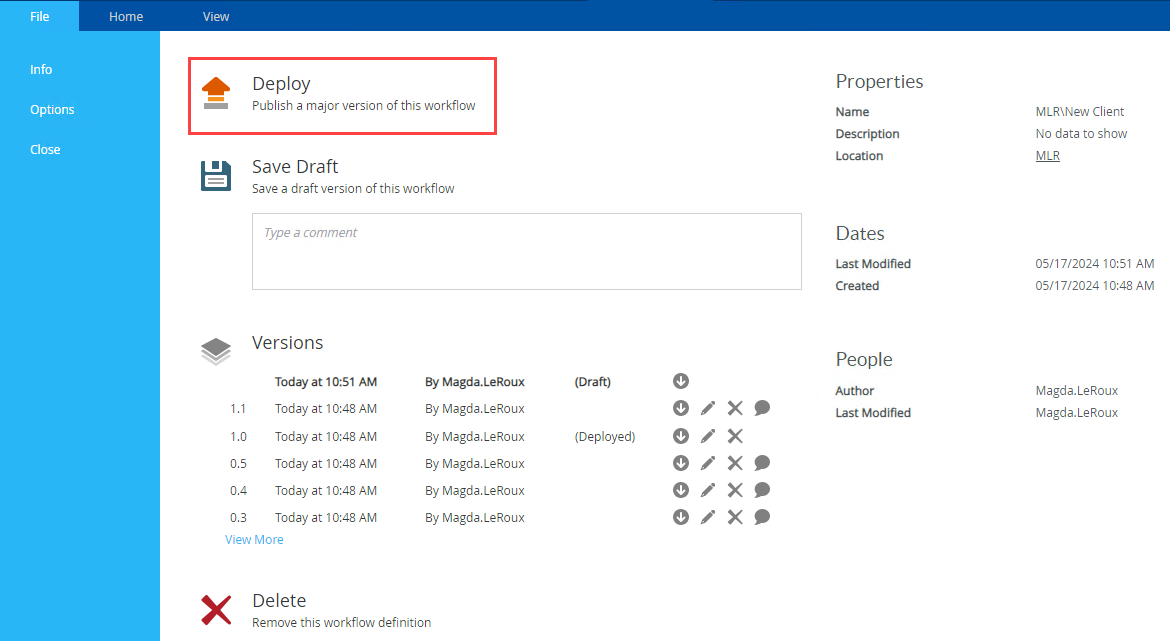The width and height of the screenshot is (1170, 641).
Task: Expand the versions list with View More
Action: (254, 540)
